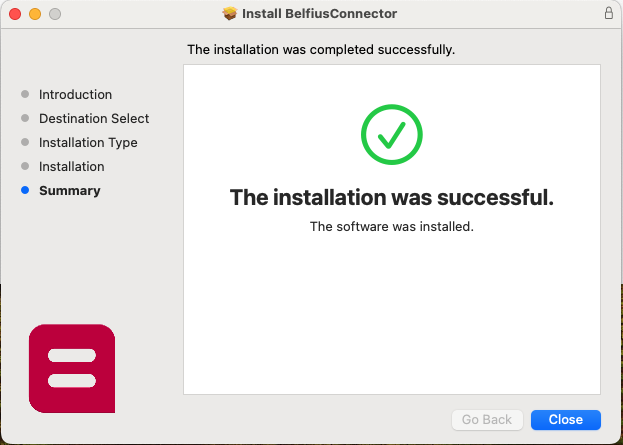Click the "The installation was successful." heading

click(x=391, y=197)
